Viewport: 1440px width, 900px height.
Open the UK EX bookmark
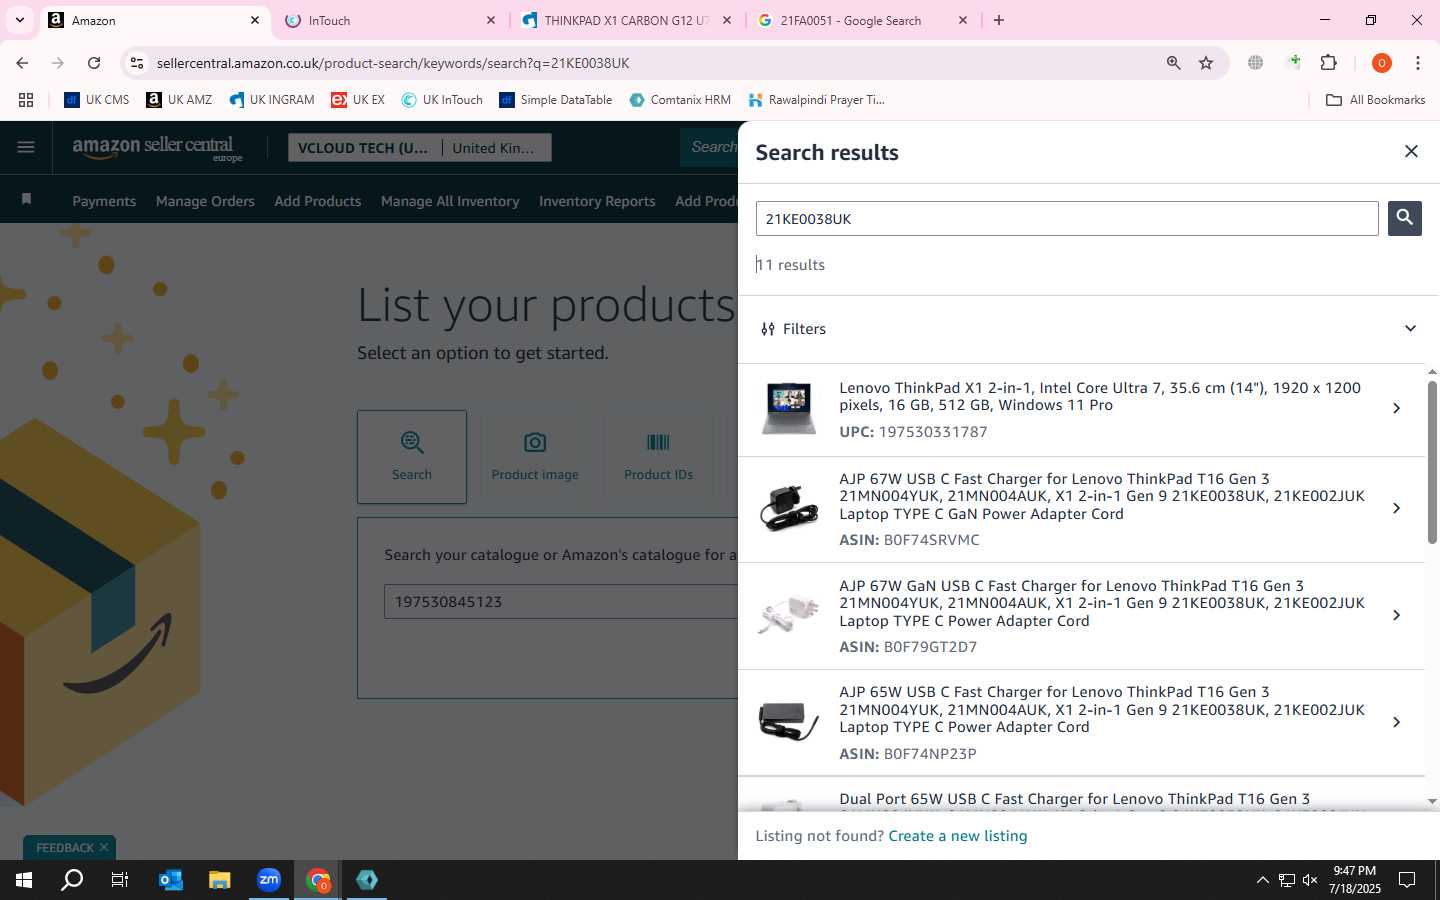[358, 100]
